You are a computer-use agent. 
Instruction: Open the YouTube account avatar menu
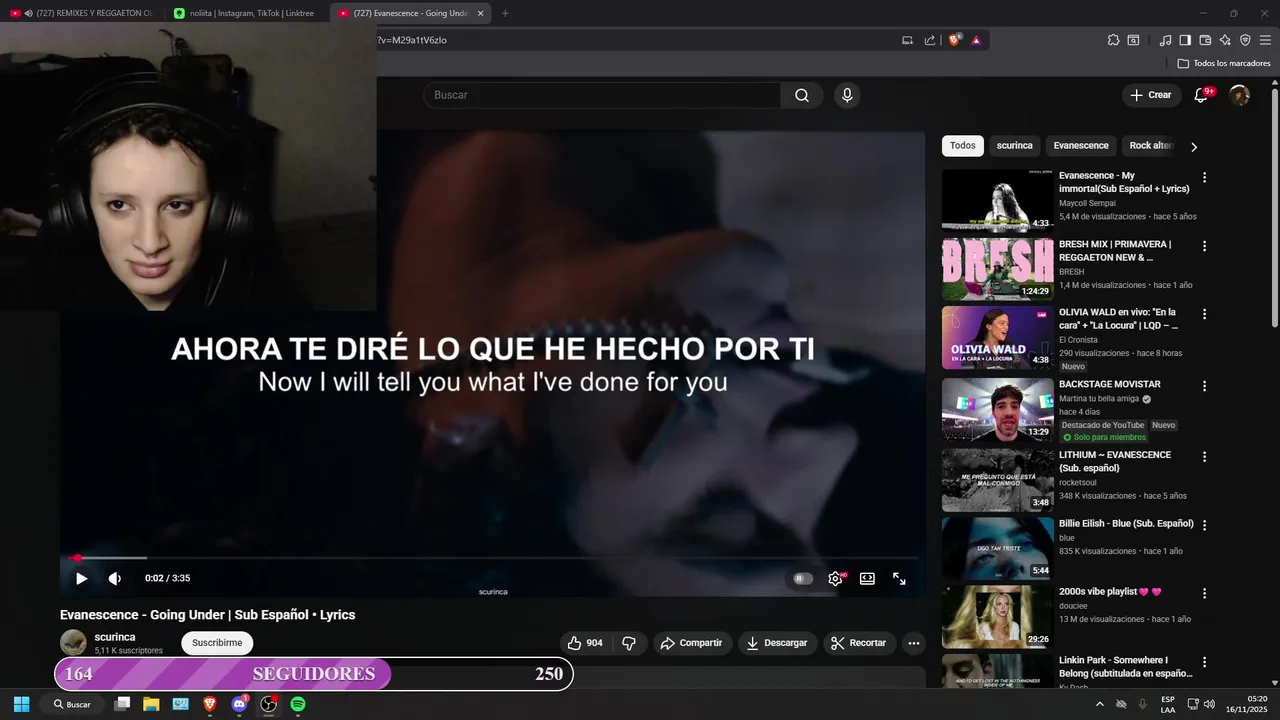pos(1240,95)
